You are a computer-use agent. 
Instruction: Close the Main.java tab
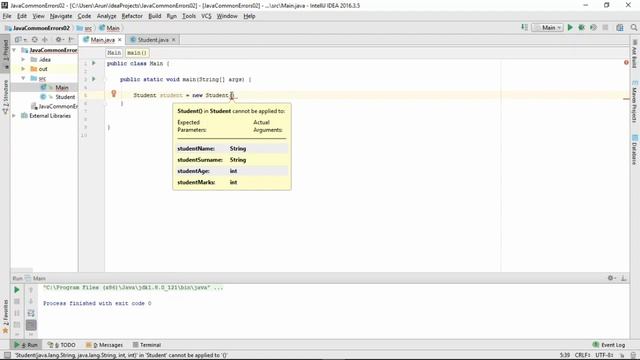click(120, 40)
